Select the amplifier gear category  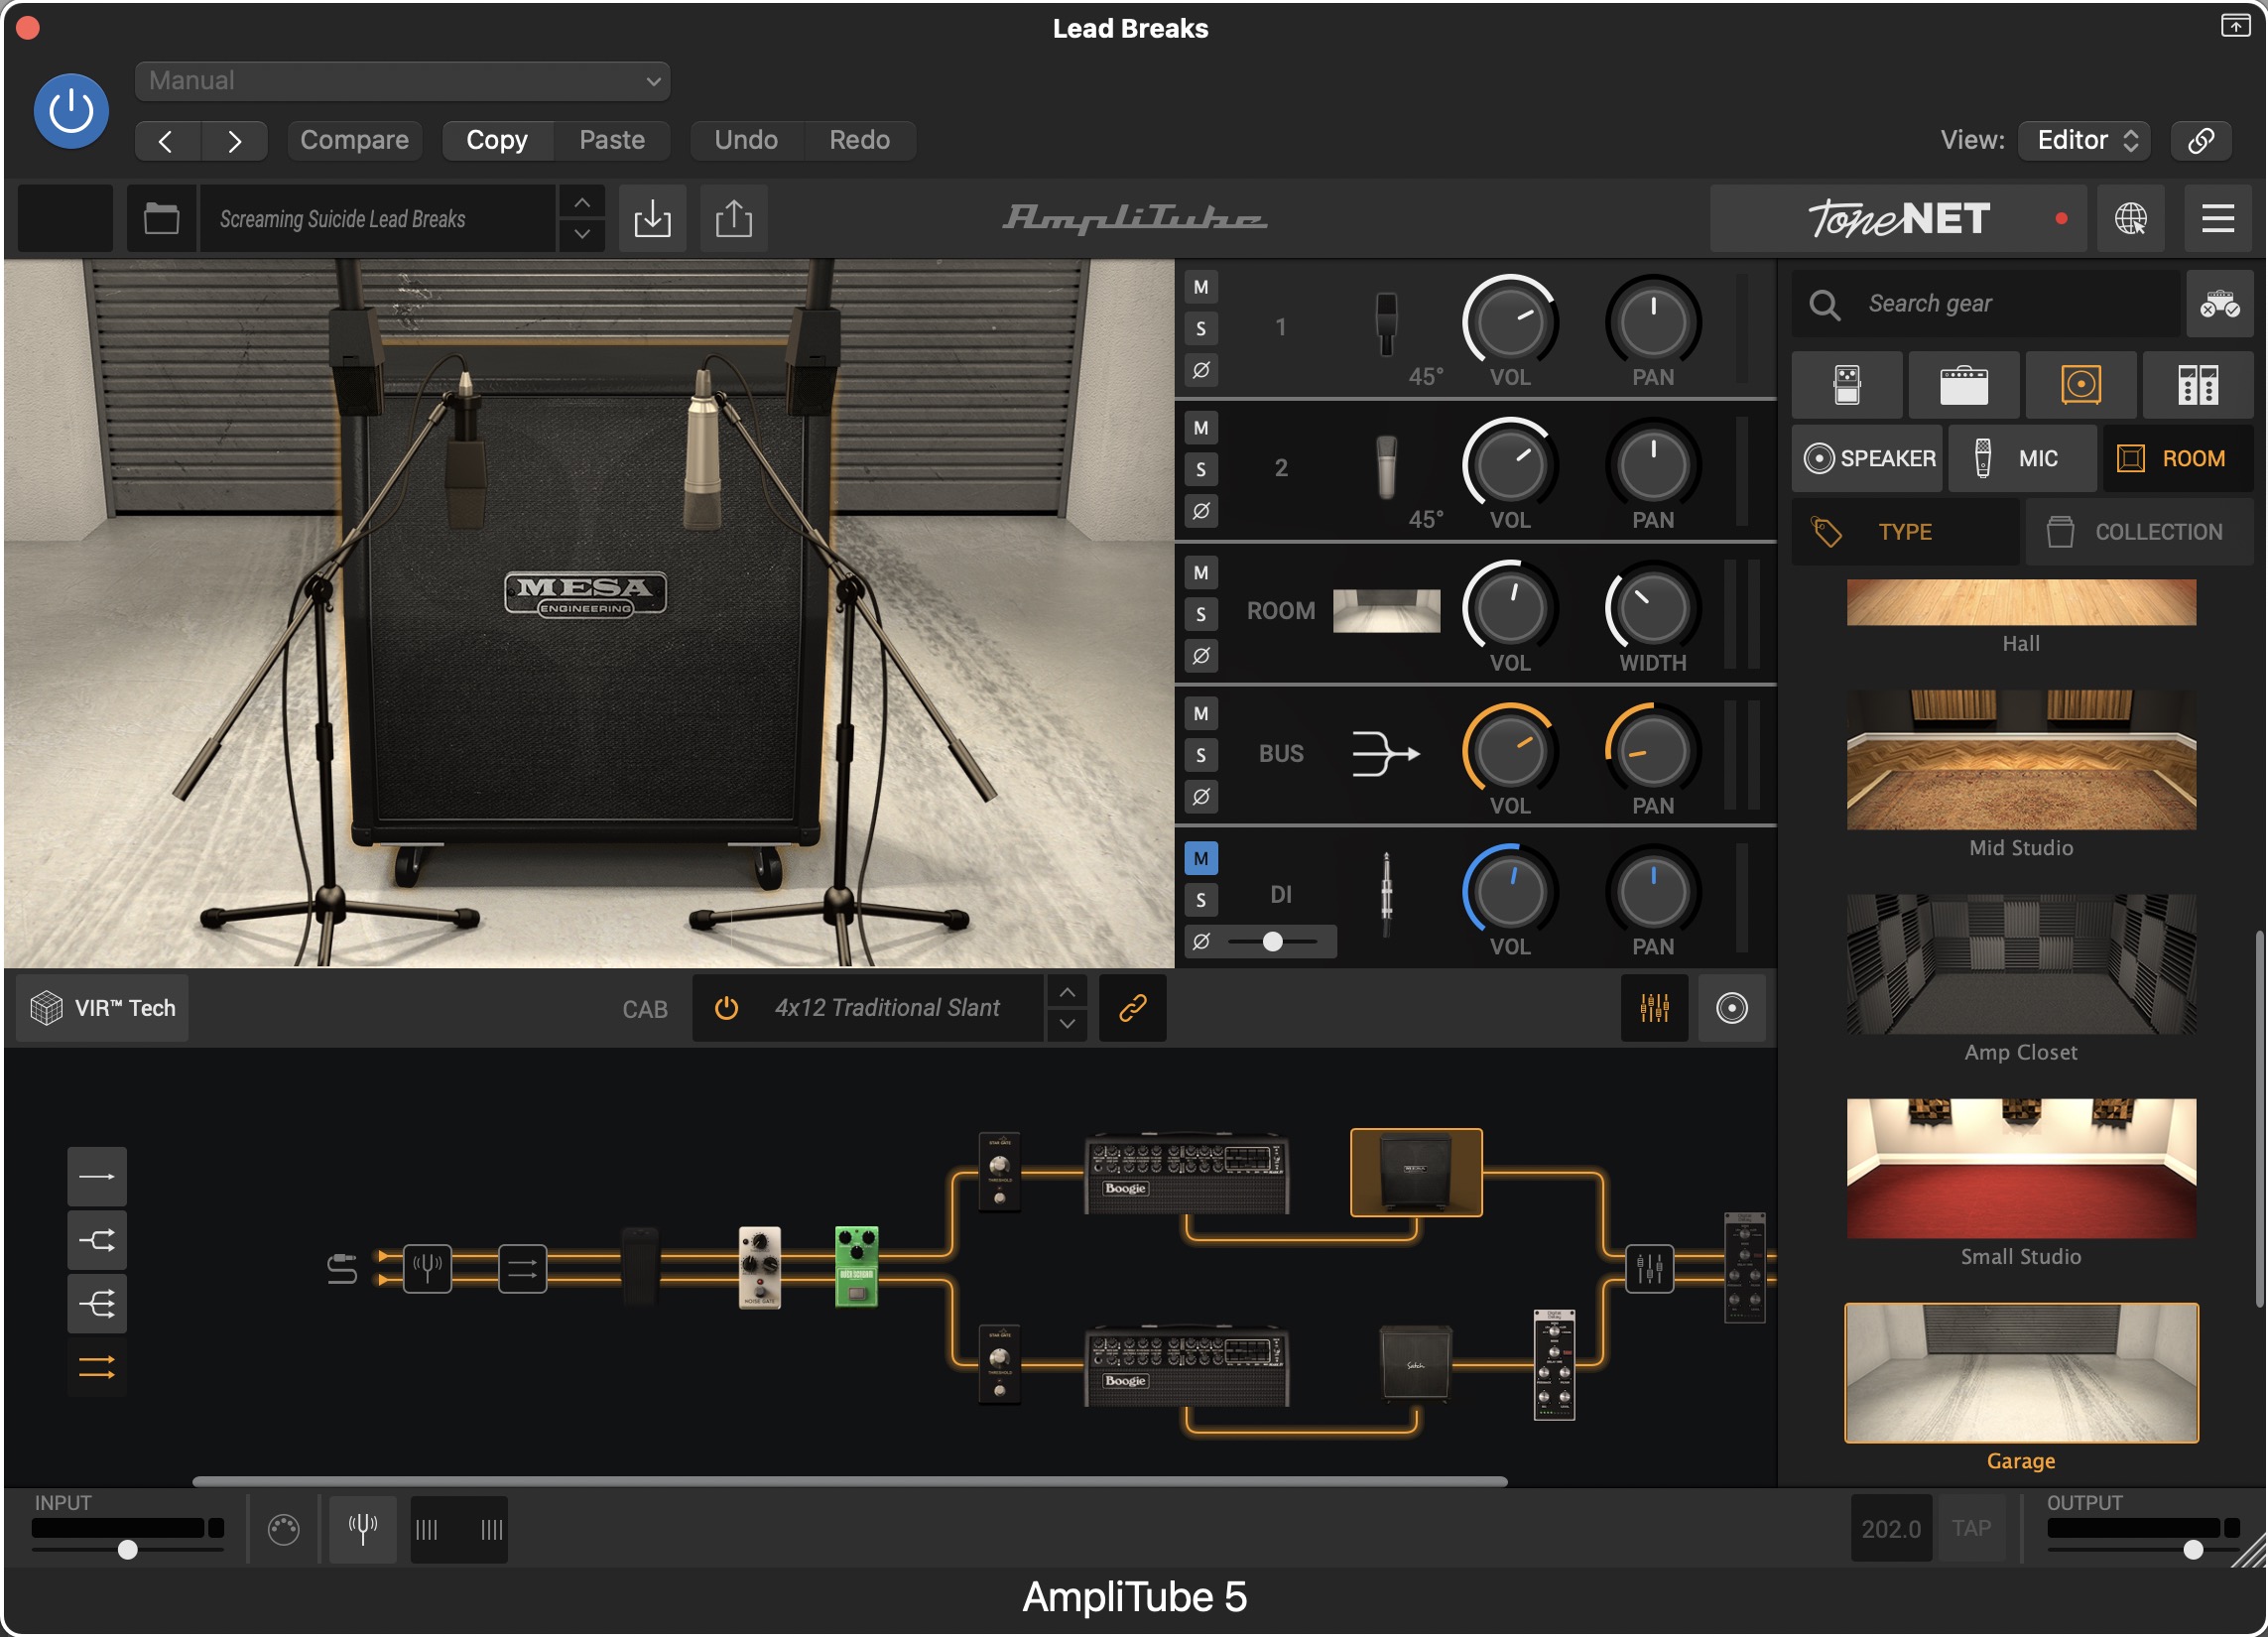[x=1964, y=385]
